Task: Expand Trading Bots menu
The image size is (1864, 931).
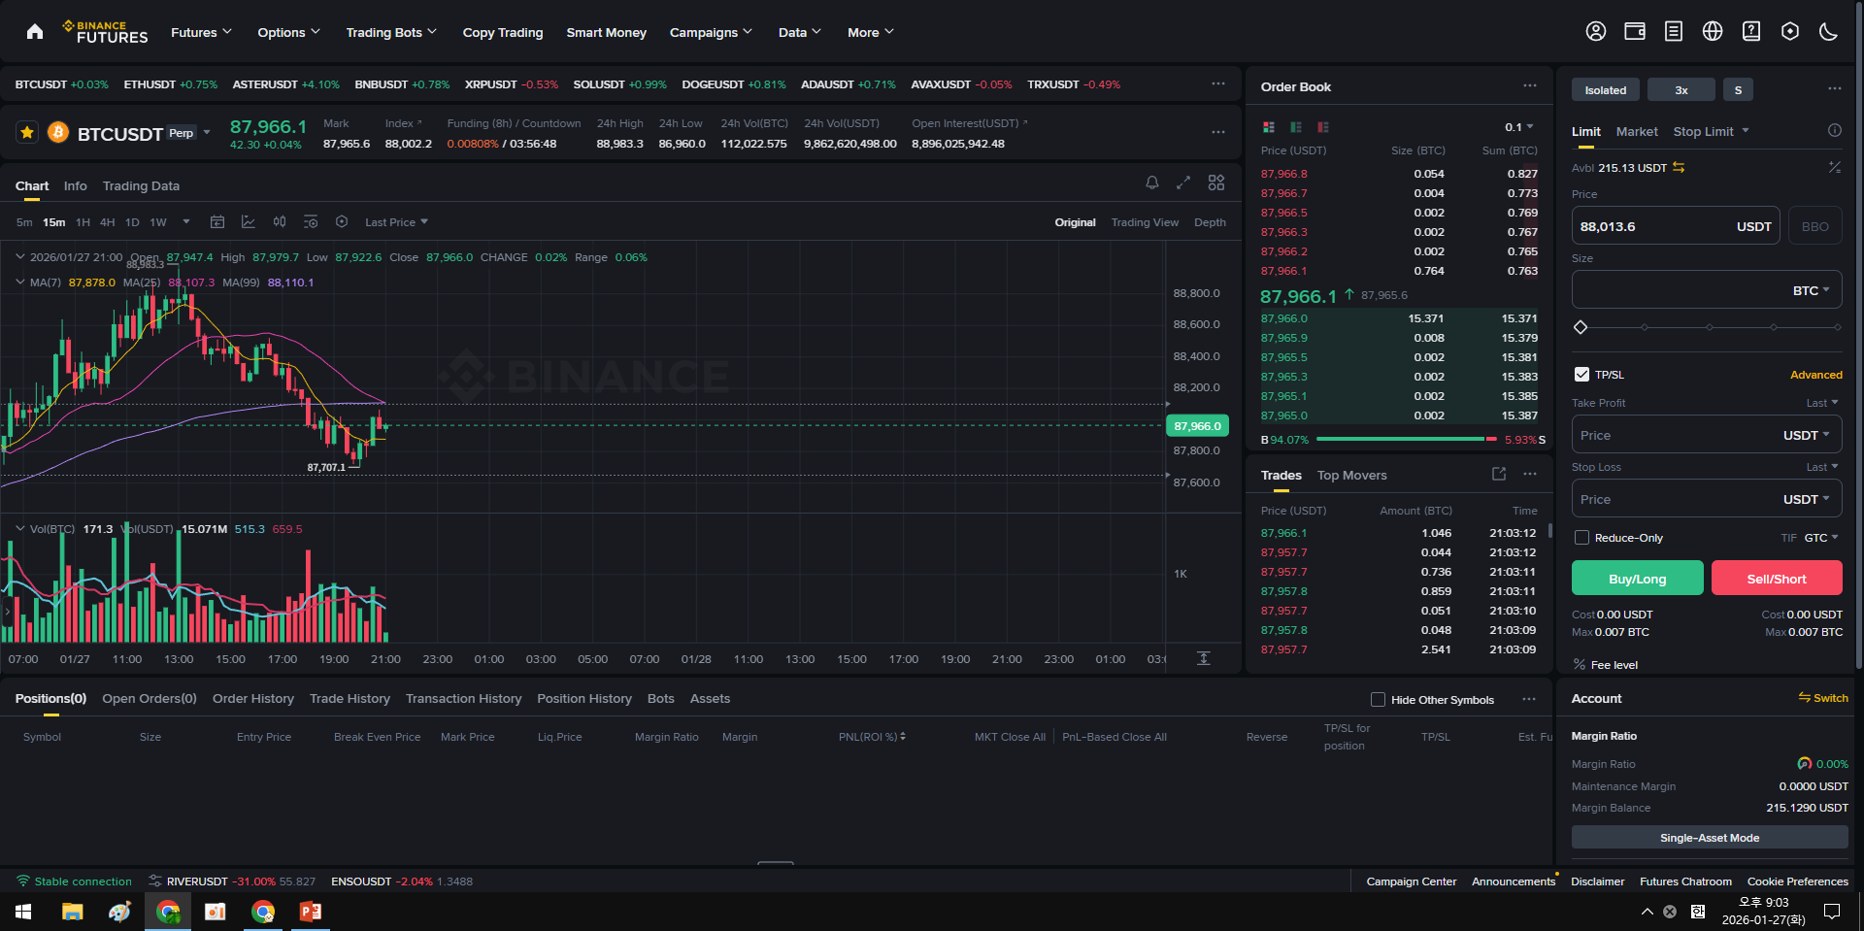Action: pyautogui.click(x=391, y=32)
